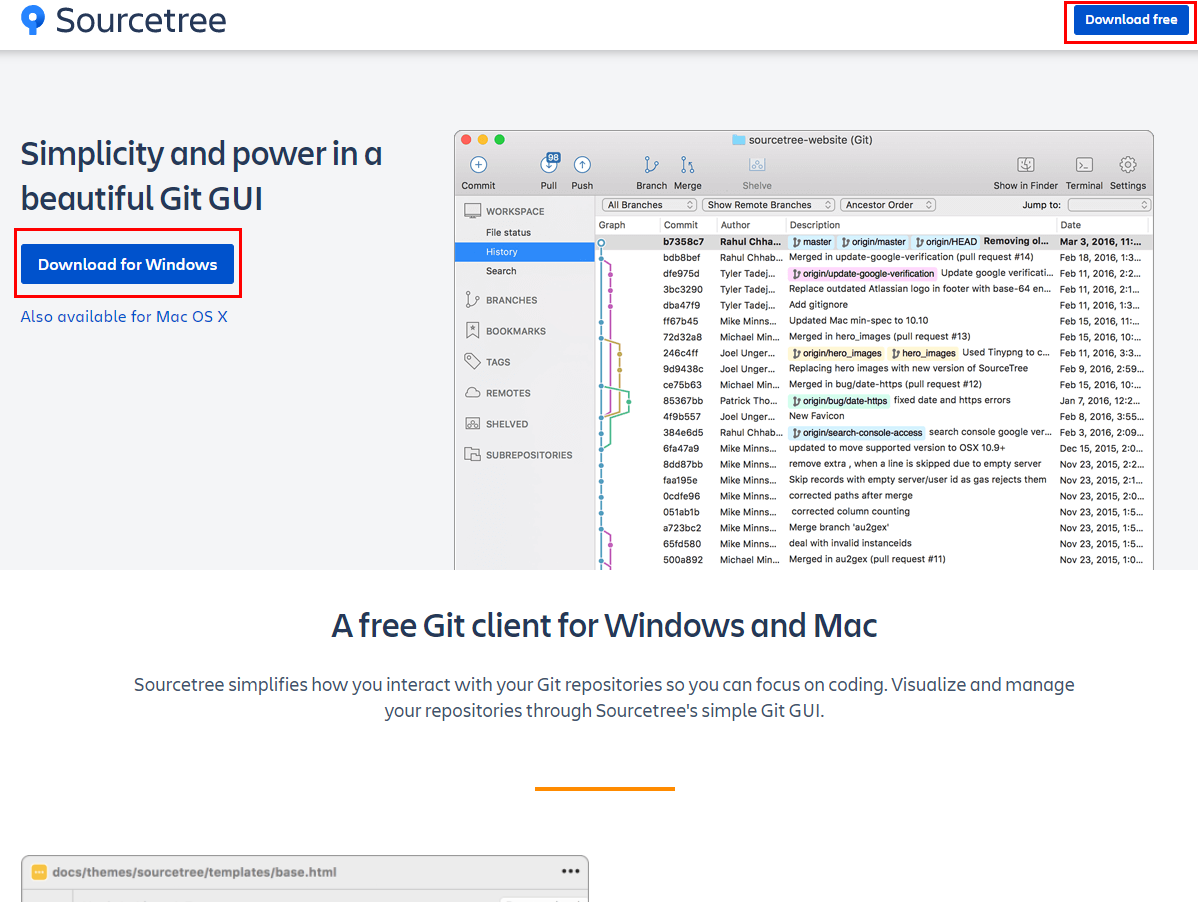The height and width of the screenshot is (902, 1198).
Task: Open Show Remote Branches dropdown
Action: 768,205
